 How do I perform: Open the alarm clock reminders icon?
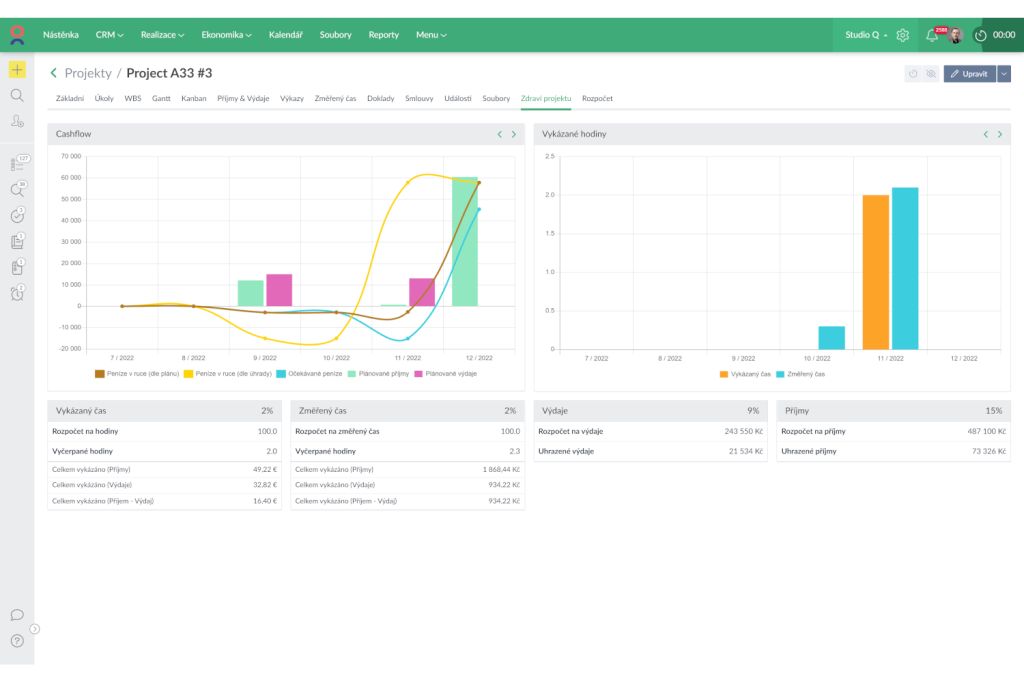click(17, 293)
